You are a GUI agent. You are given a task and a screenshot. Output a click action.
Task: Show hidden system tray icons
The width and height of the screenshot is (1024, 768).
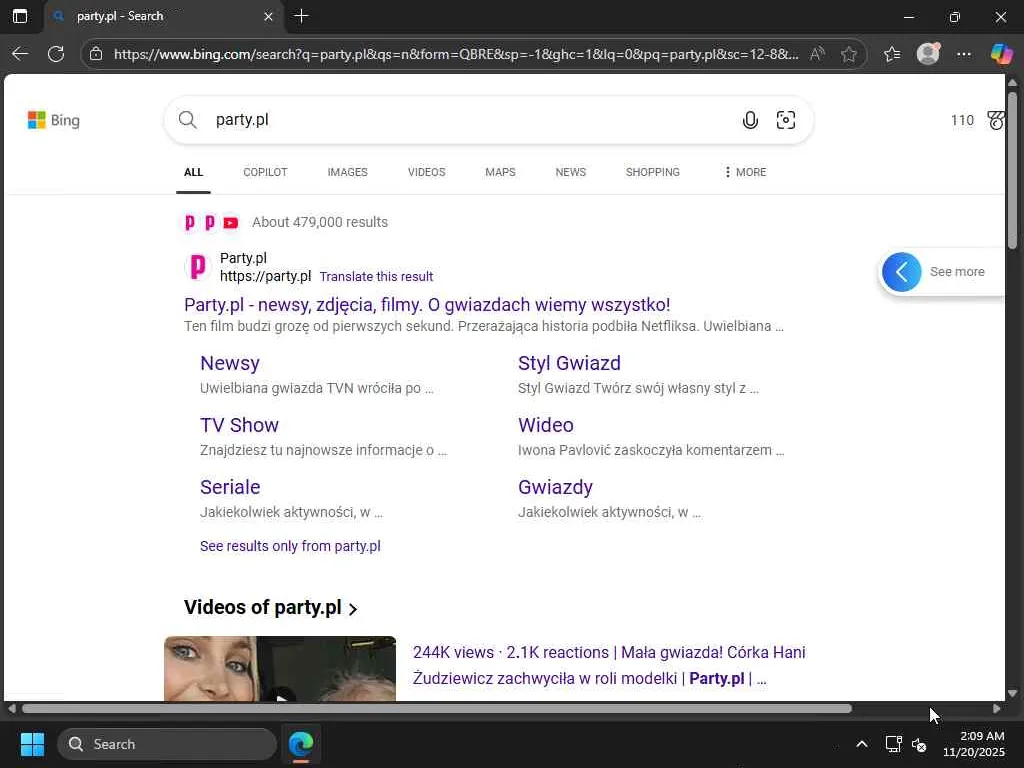coord(862,744)
